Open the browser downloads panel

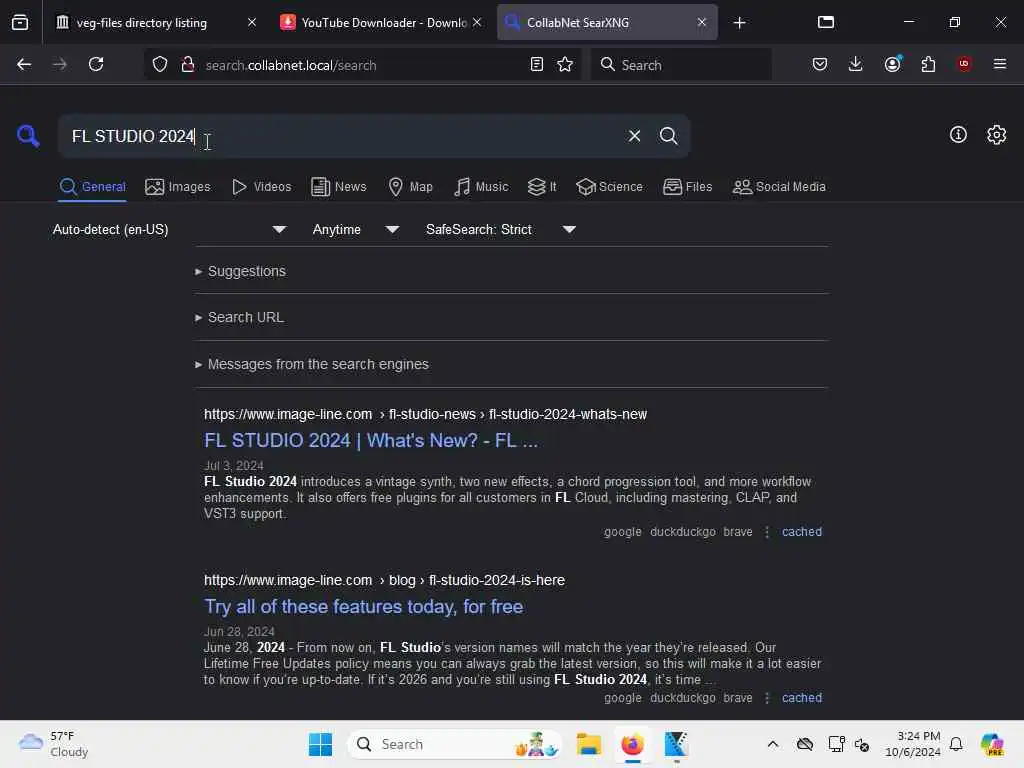856,65
